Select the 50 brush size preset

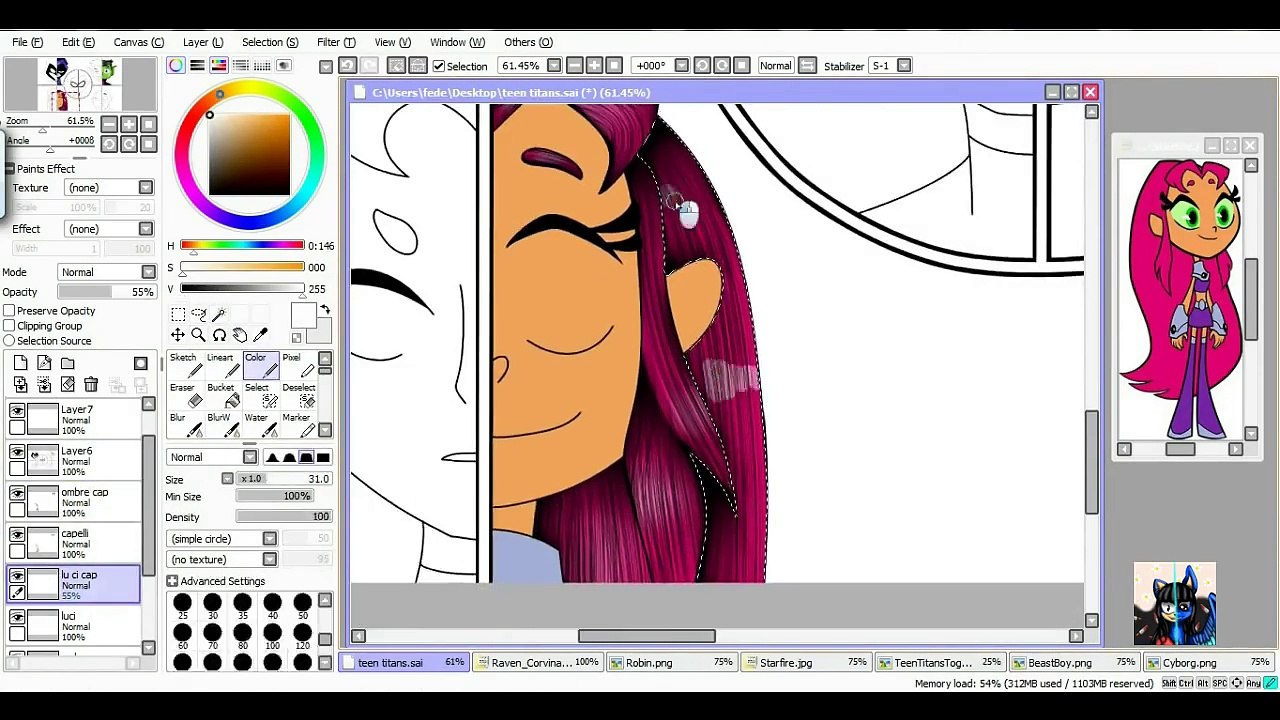(302, 606)
